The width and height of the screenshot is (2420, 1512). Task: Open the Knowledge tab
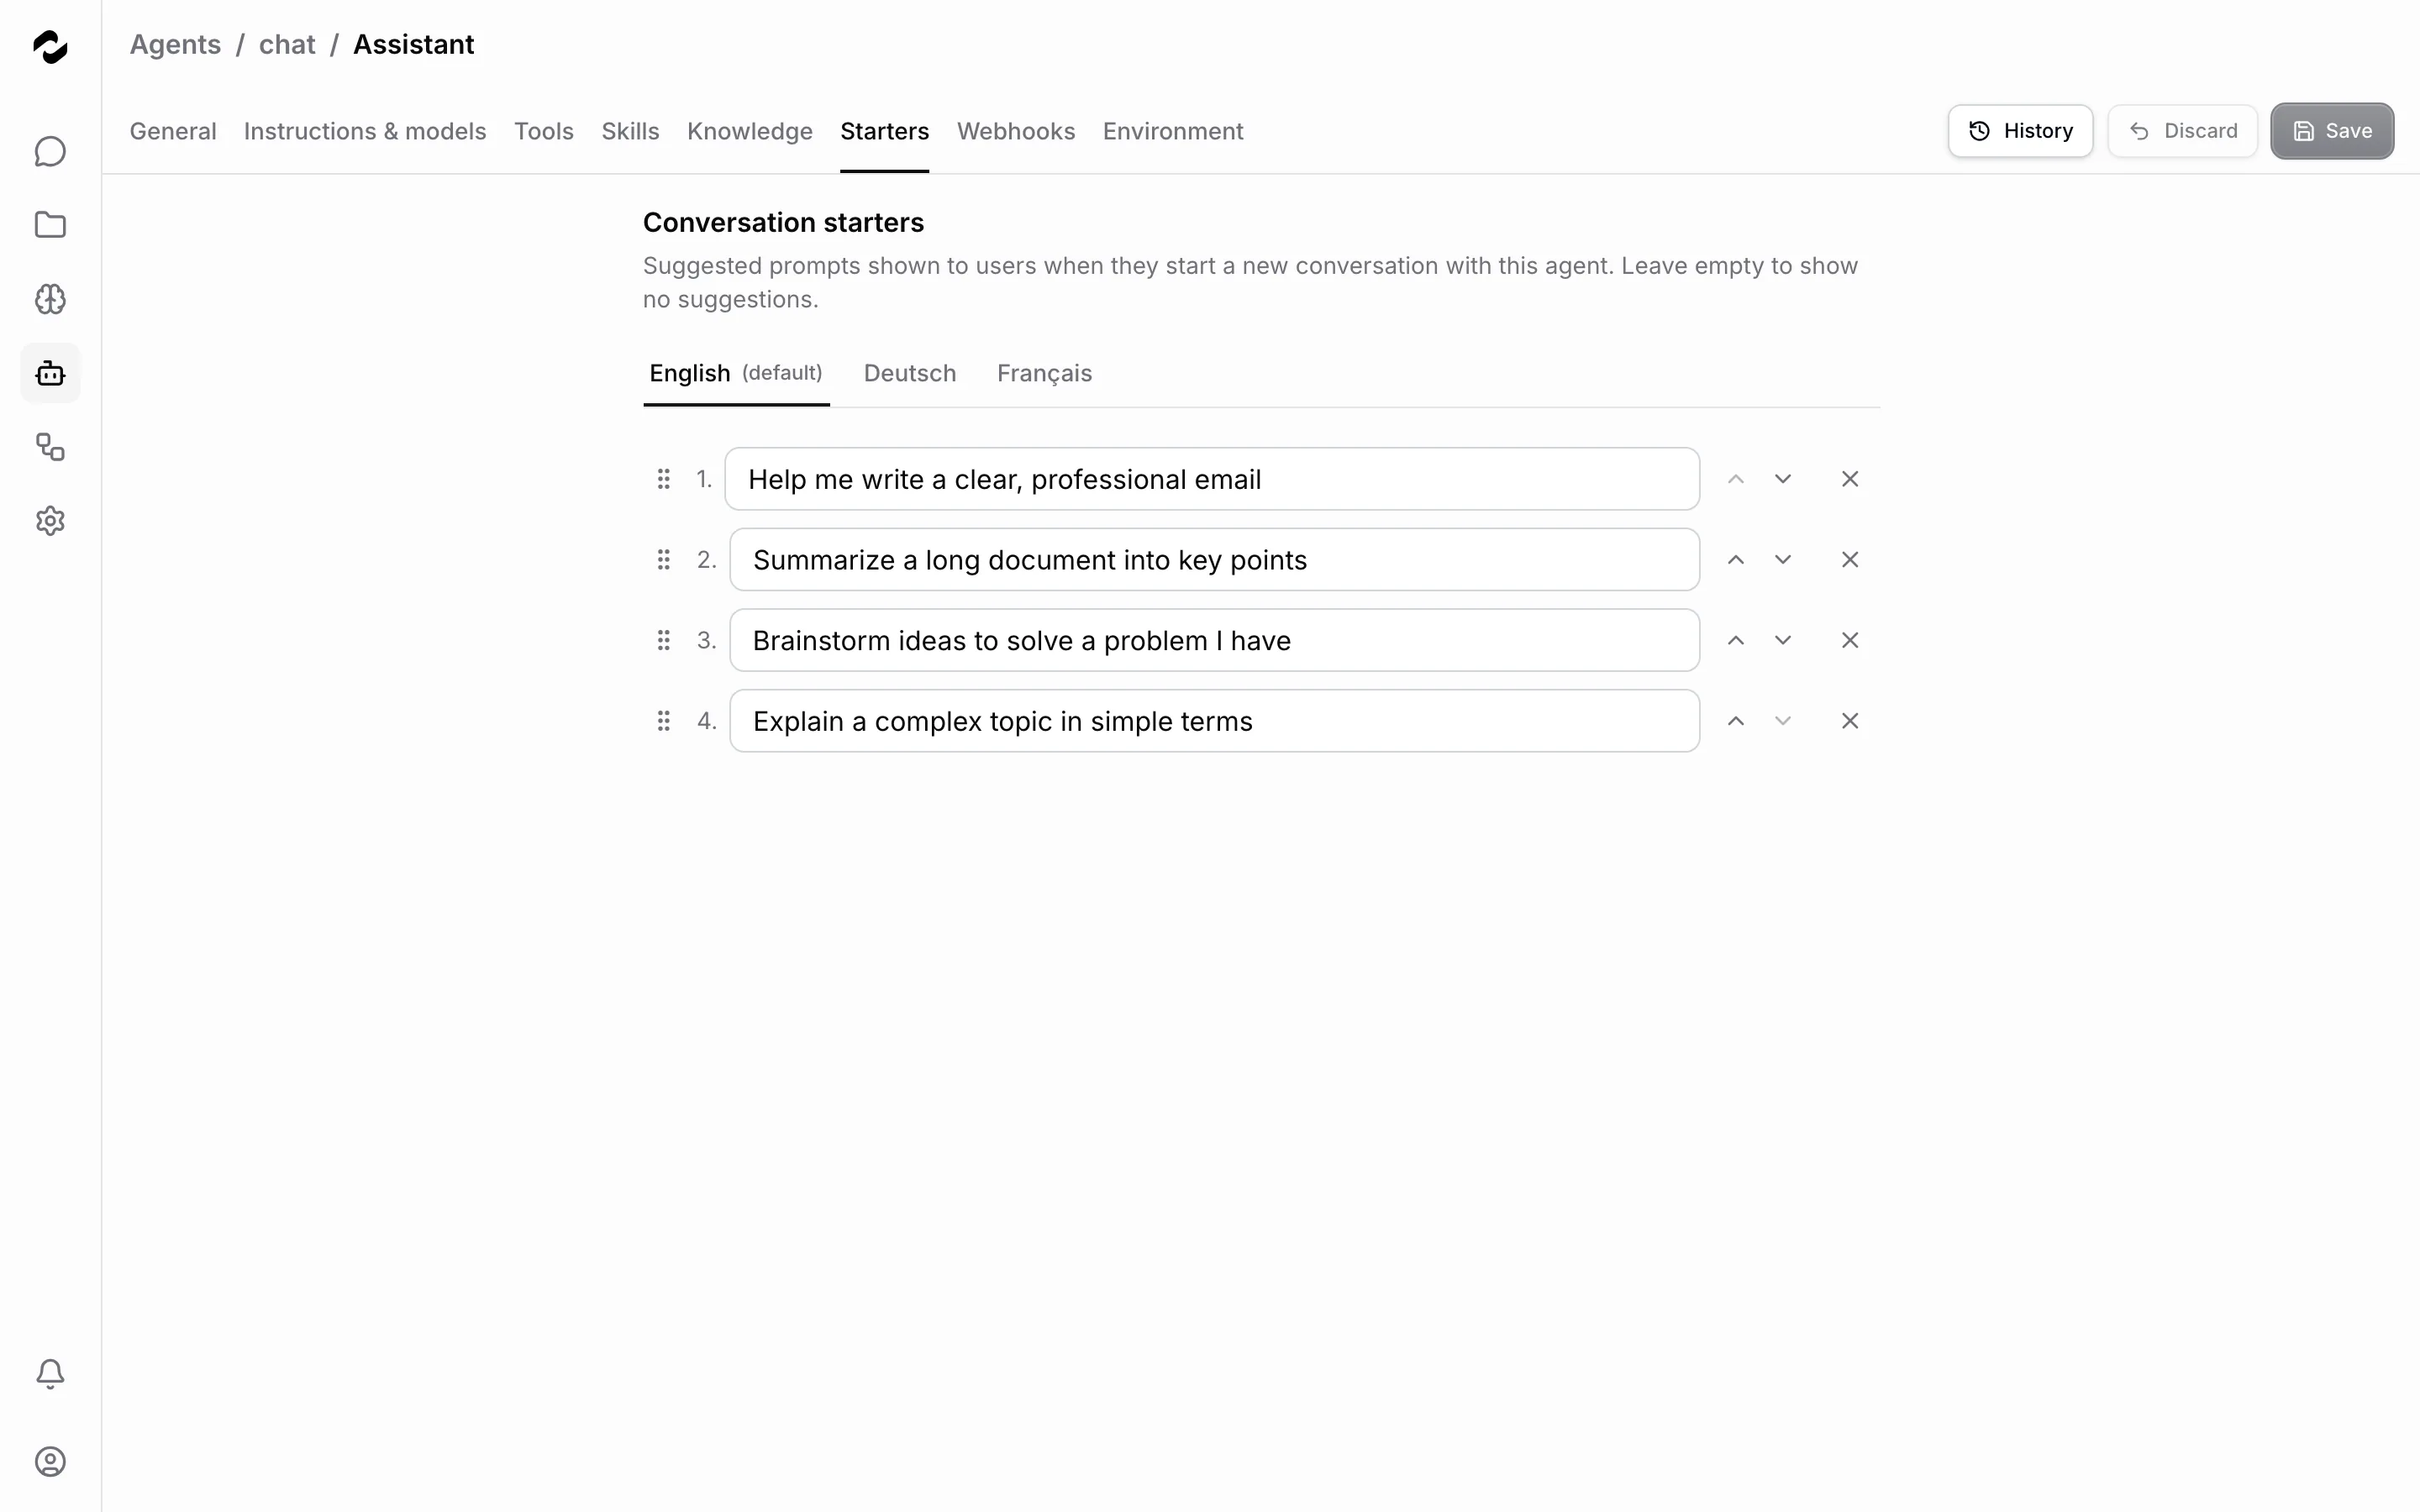click(x=750, y=131)
